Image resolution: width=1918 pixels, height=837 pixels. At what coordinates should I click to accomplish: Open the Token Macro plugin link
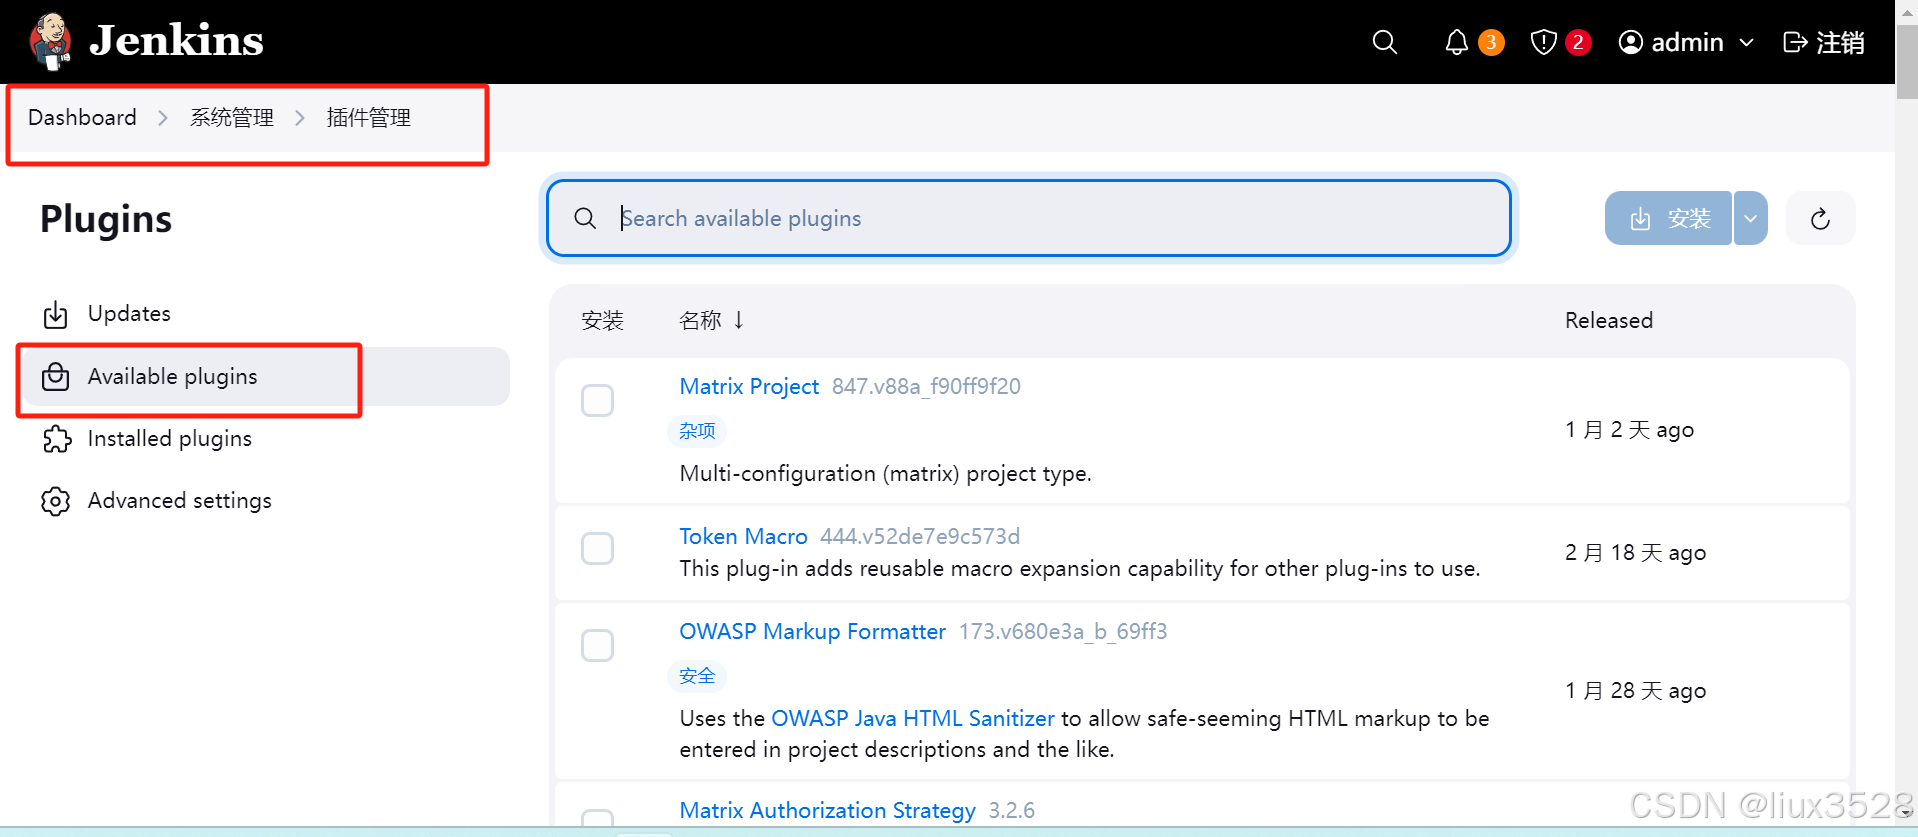[x=743, y=536]
